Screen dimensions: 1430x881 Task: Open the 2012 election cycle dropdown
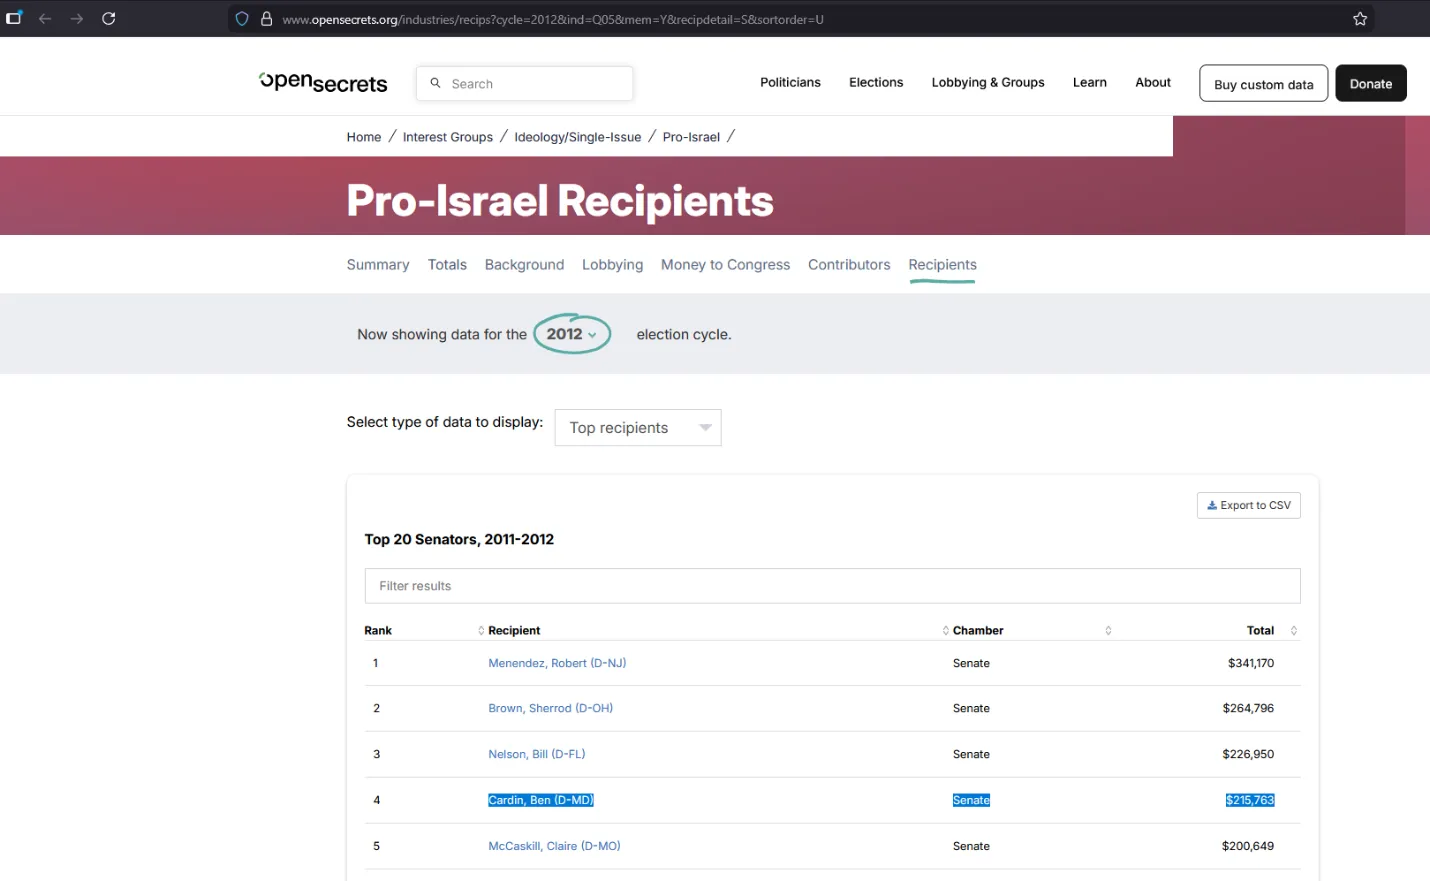pyautogui.click(x=572, y=334)
